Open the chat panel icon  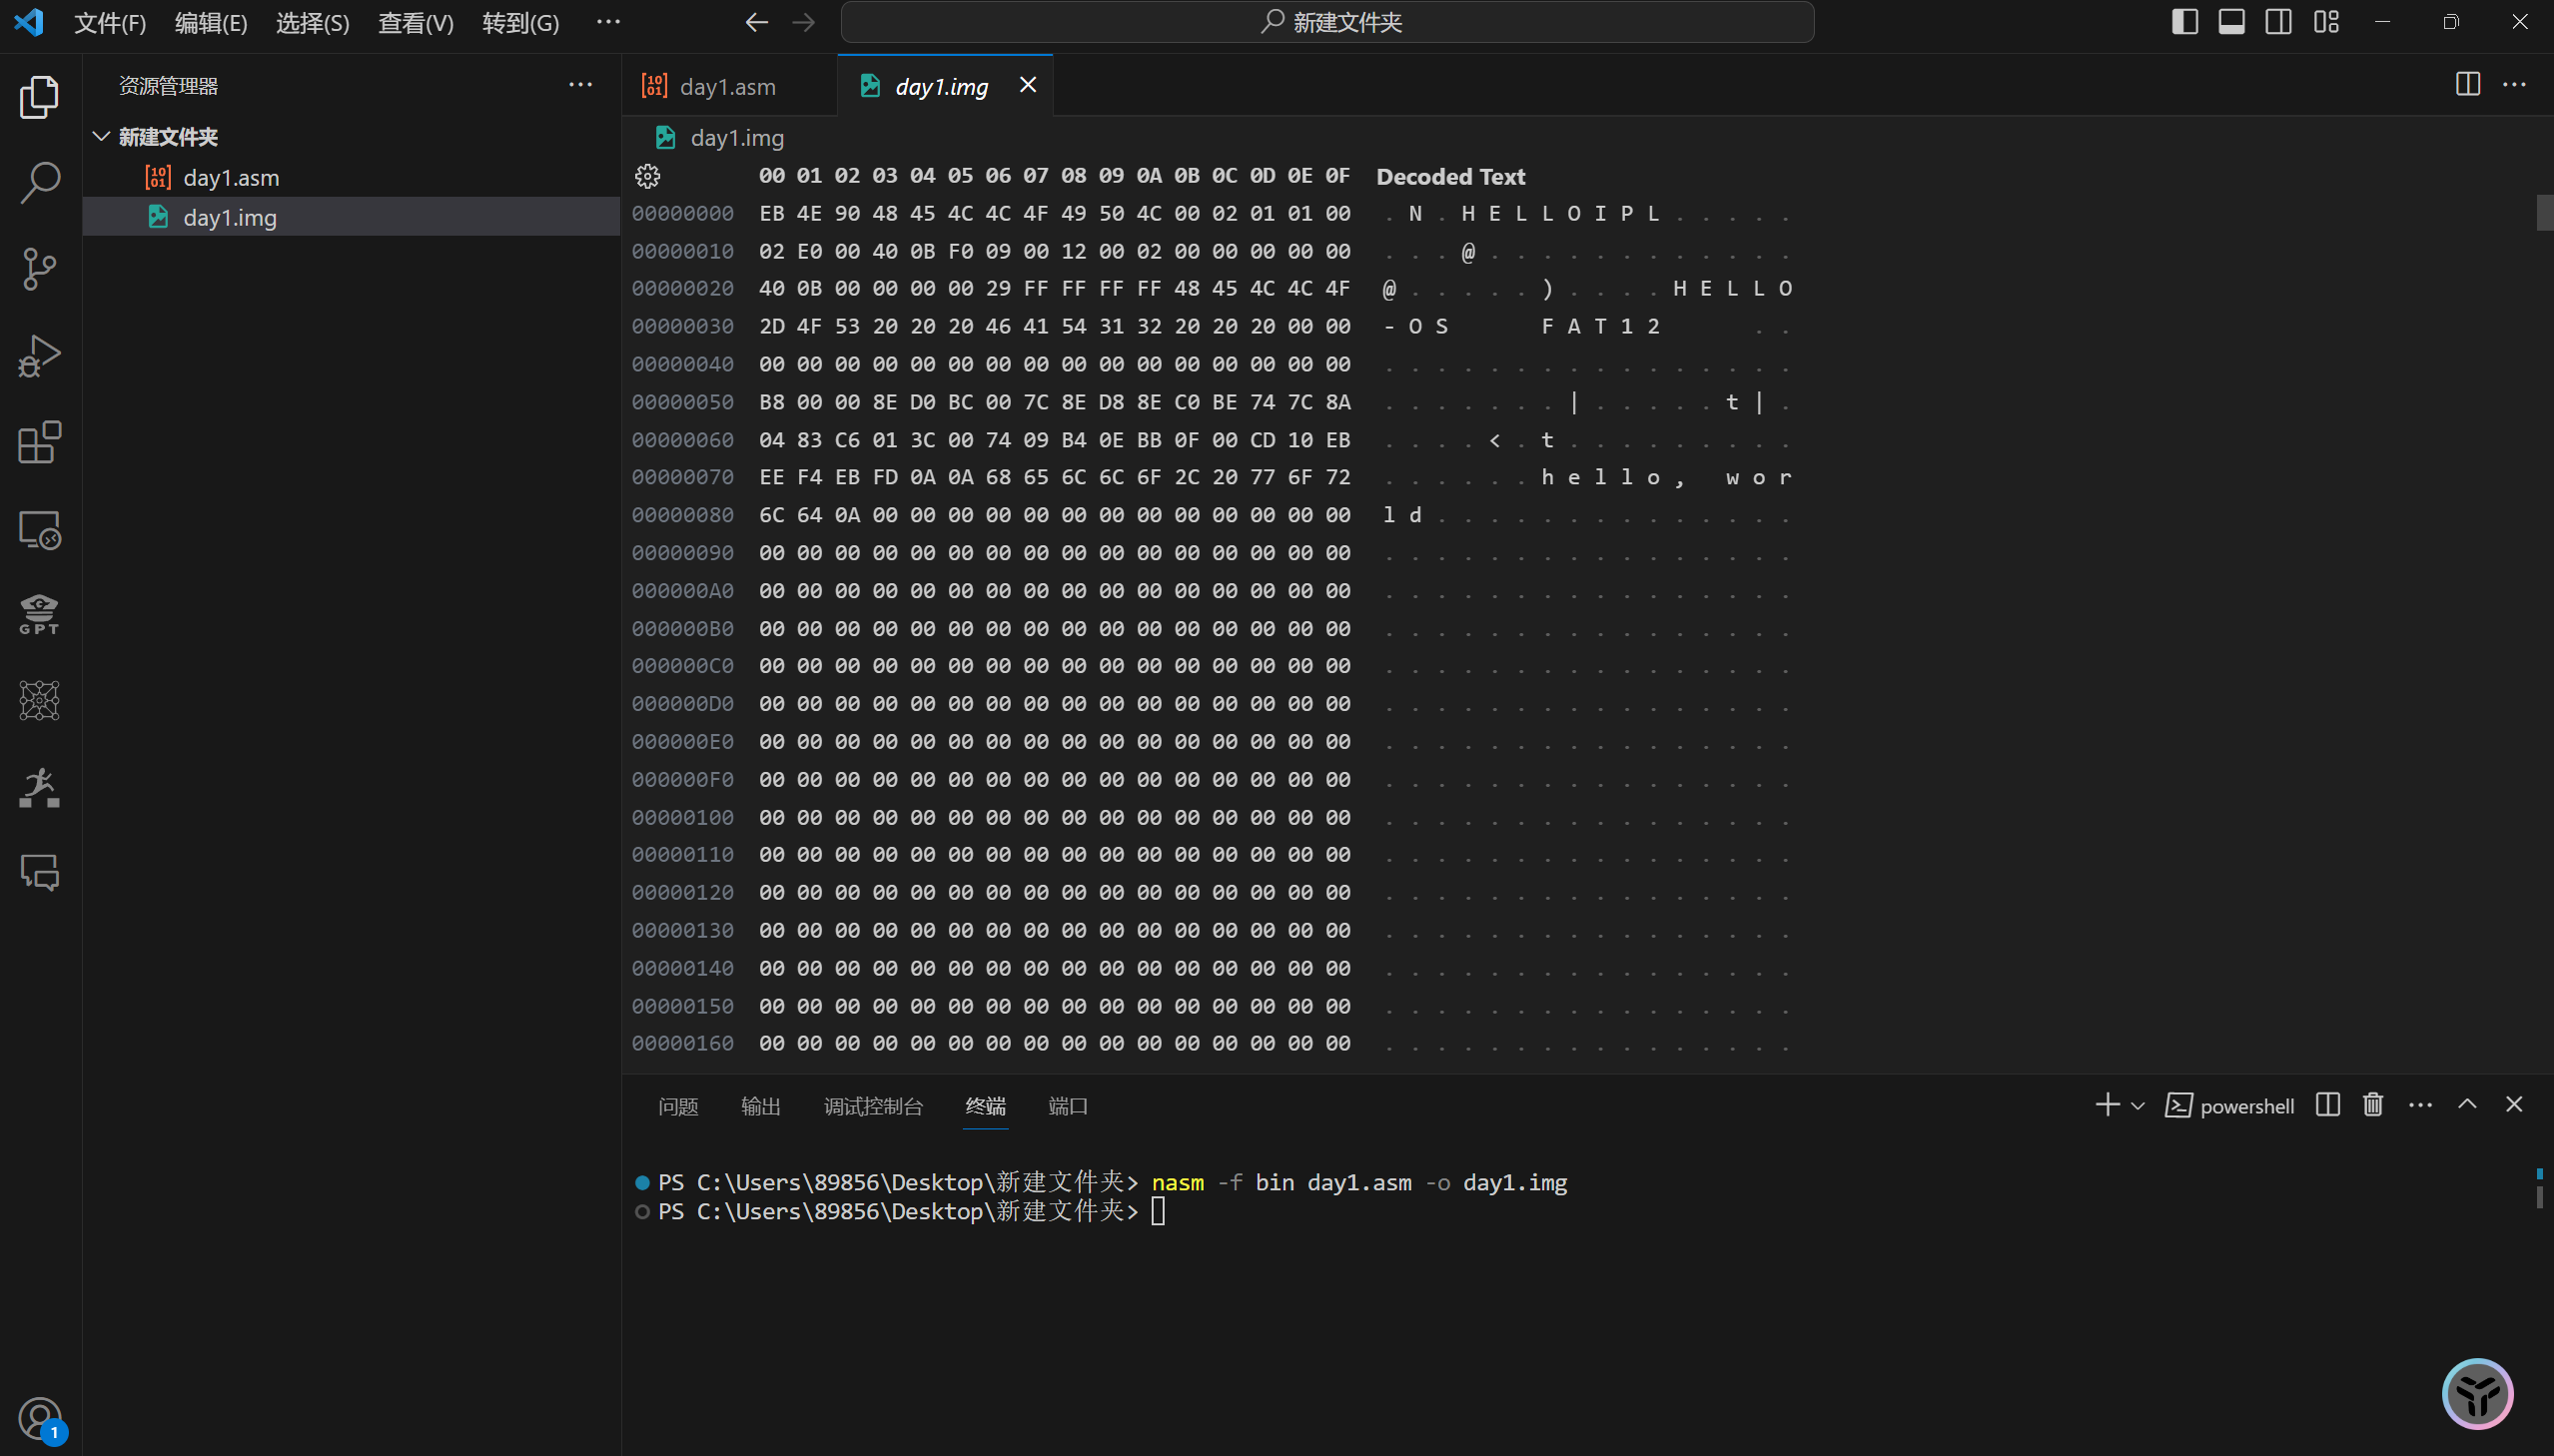click(x=40, y=873)
